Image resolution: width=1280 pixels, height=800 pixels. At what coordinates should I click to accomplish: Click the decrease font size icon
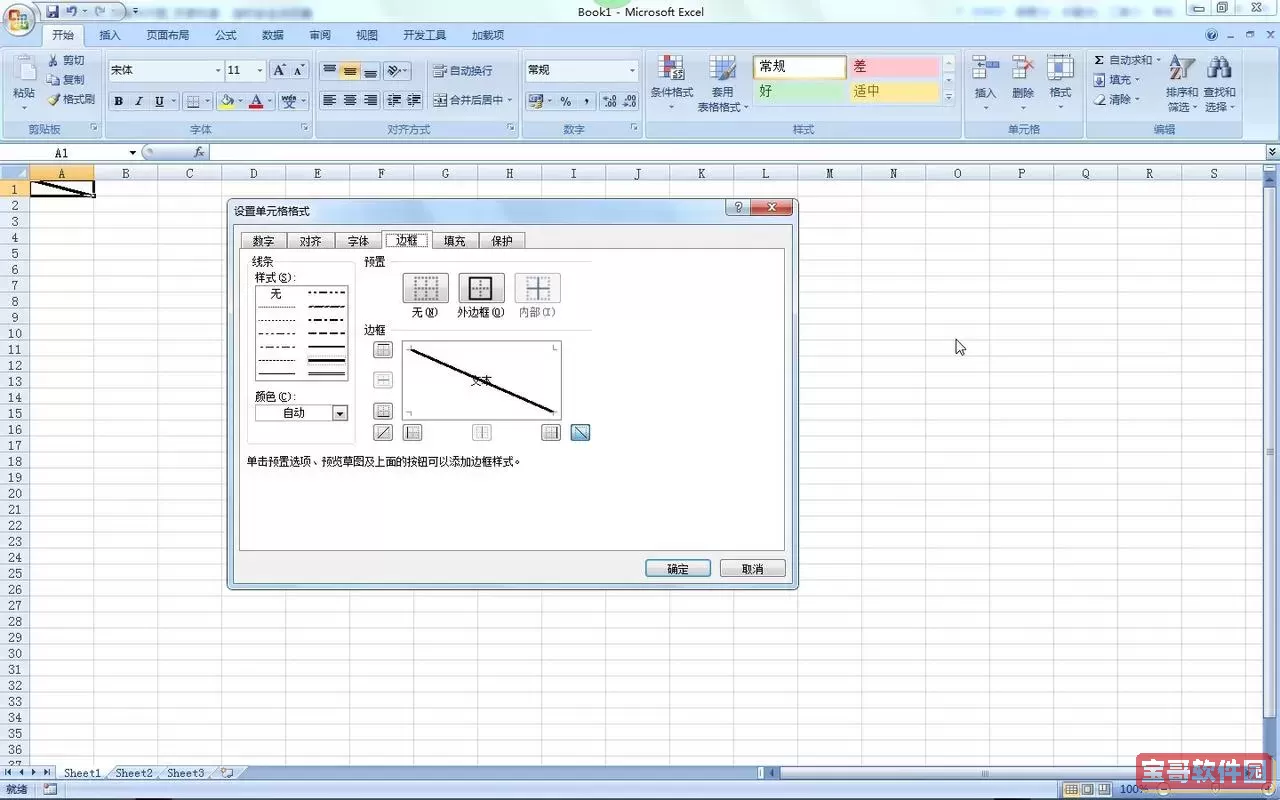point(299,70)
